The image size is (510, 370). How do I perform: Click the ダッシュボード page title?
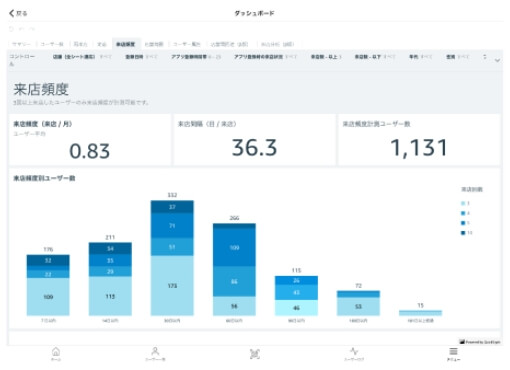pos(254,13)
